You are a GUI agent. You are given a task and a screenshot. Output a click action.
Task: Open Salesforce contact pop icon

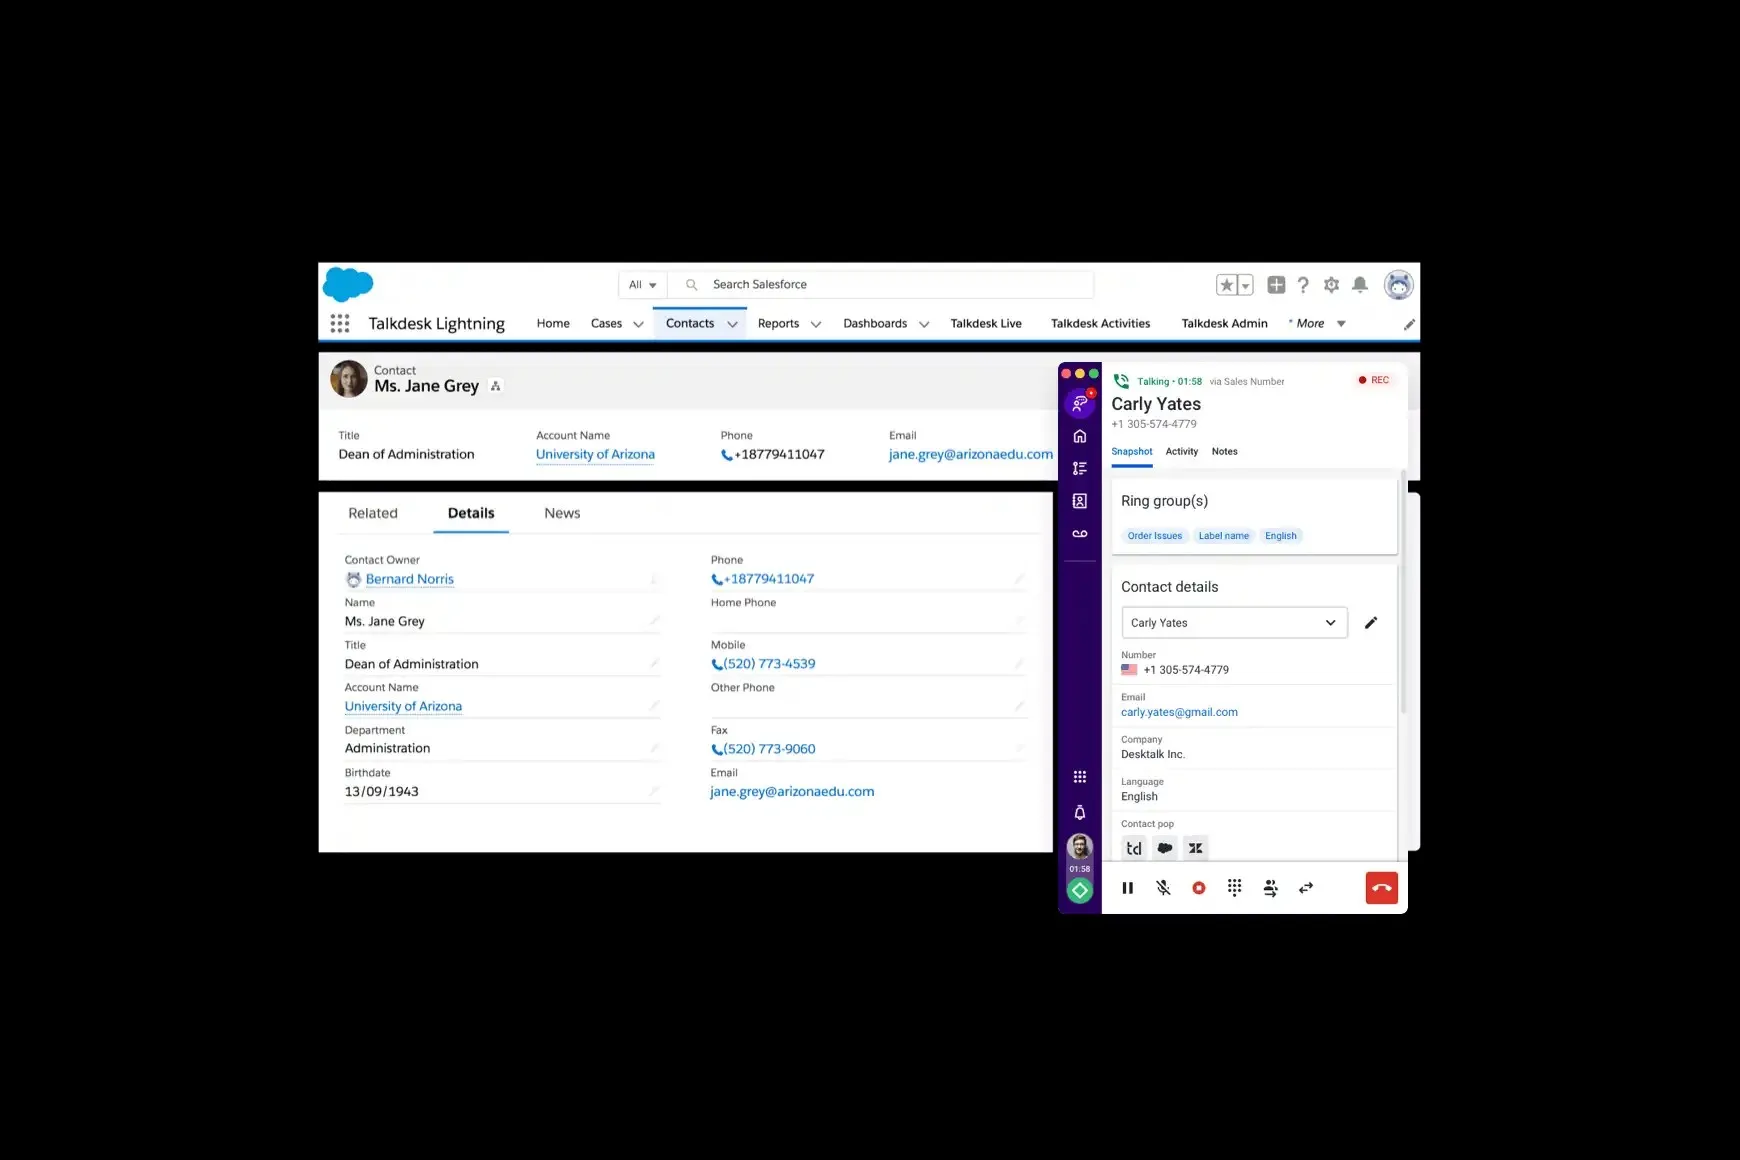(x=1165, y=848)
